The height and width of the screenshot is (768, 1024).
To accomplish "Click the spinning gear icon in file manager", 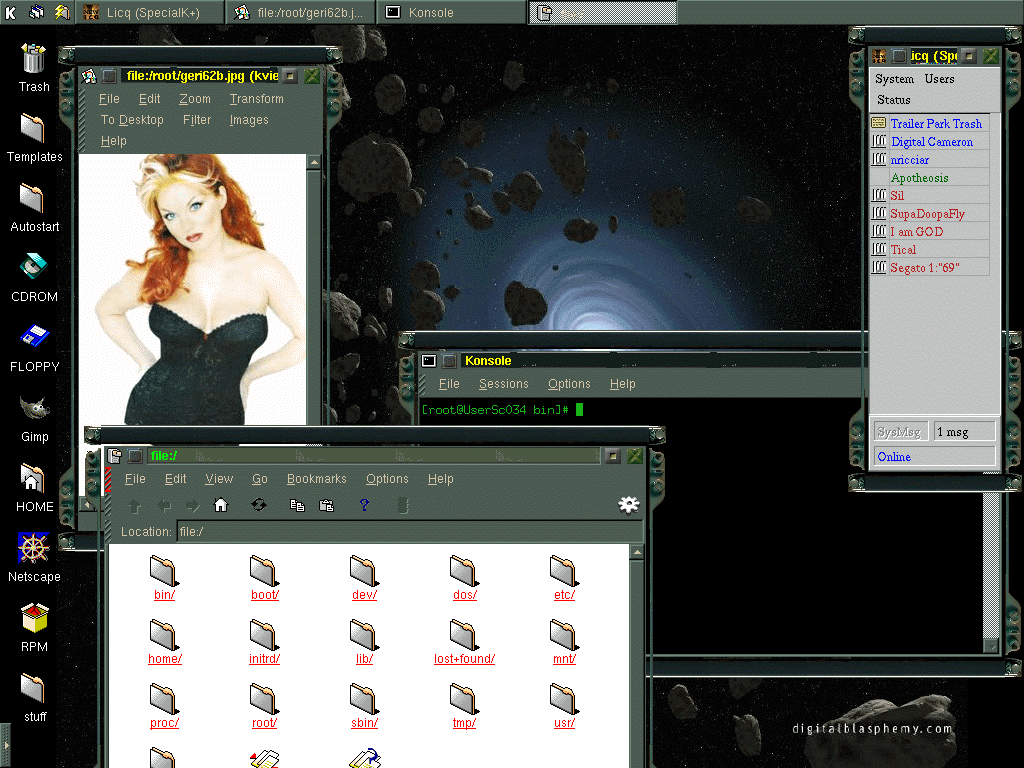I will click(x=628, y=505).
